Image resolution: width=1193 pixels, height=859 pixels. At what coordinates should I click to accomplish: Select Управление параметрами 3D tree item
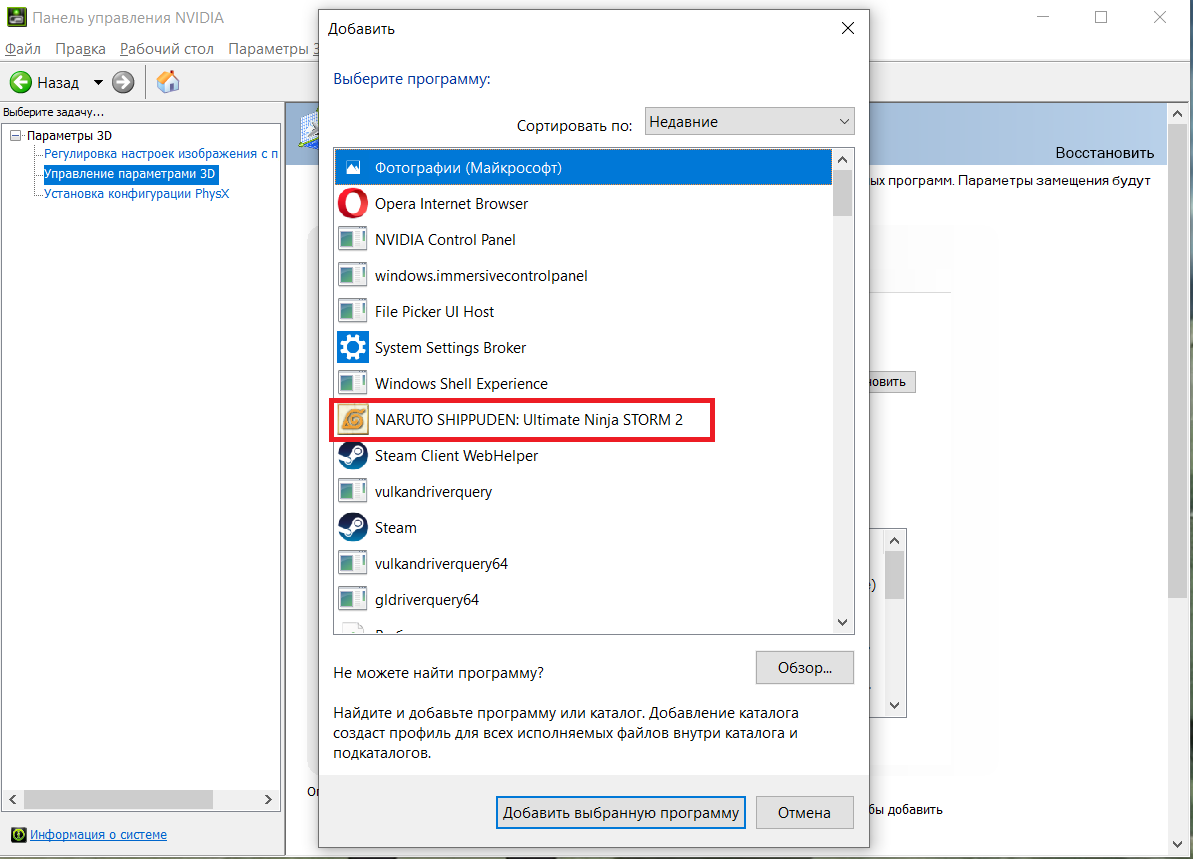click(x=130, y=173)
